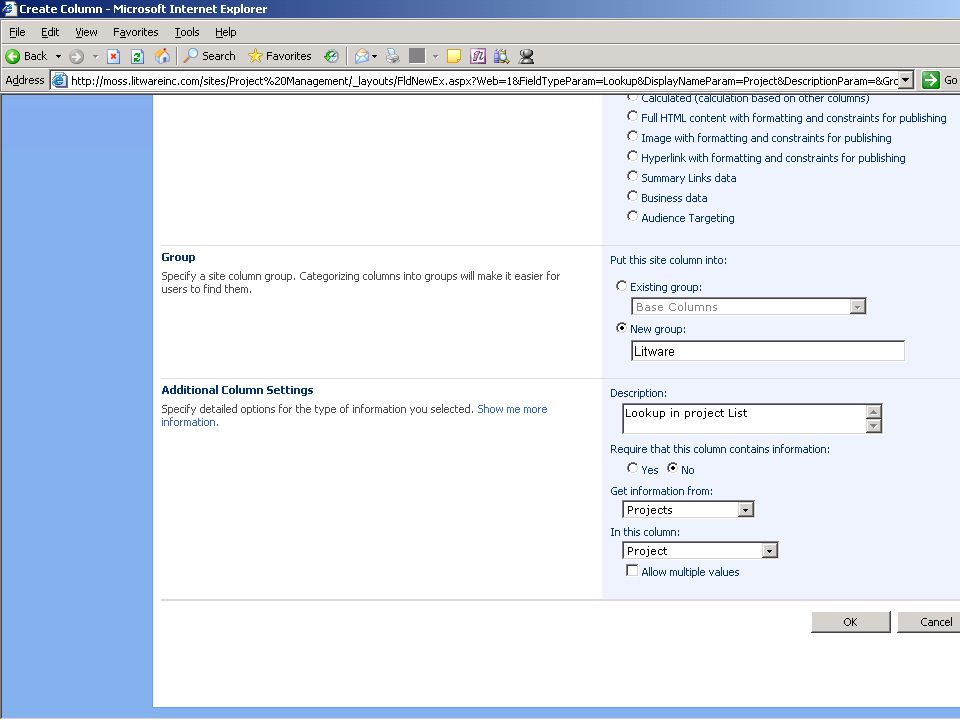Select New group radio button

point(621,328)
